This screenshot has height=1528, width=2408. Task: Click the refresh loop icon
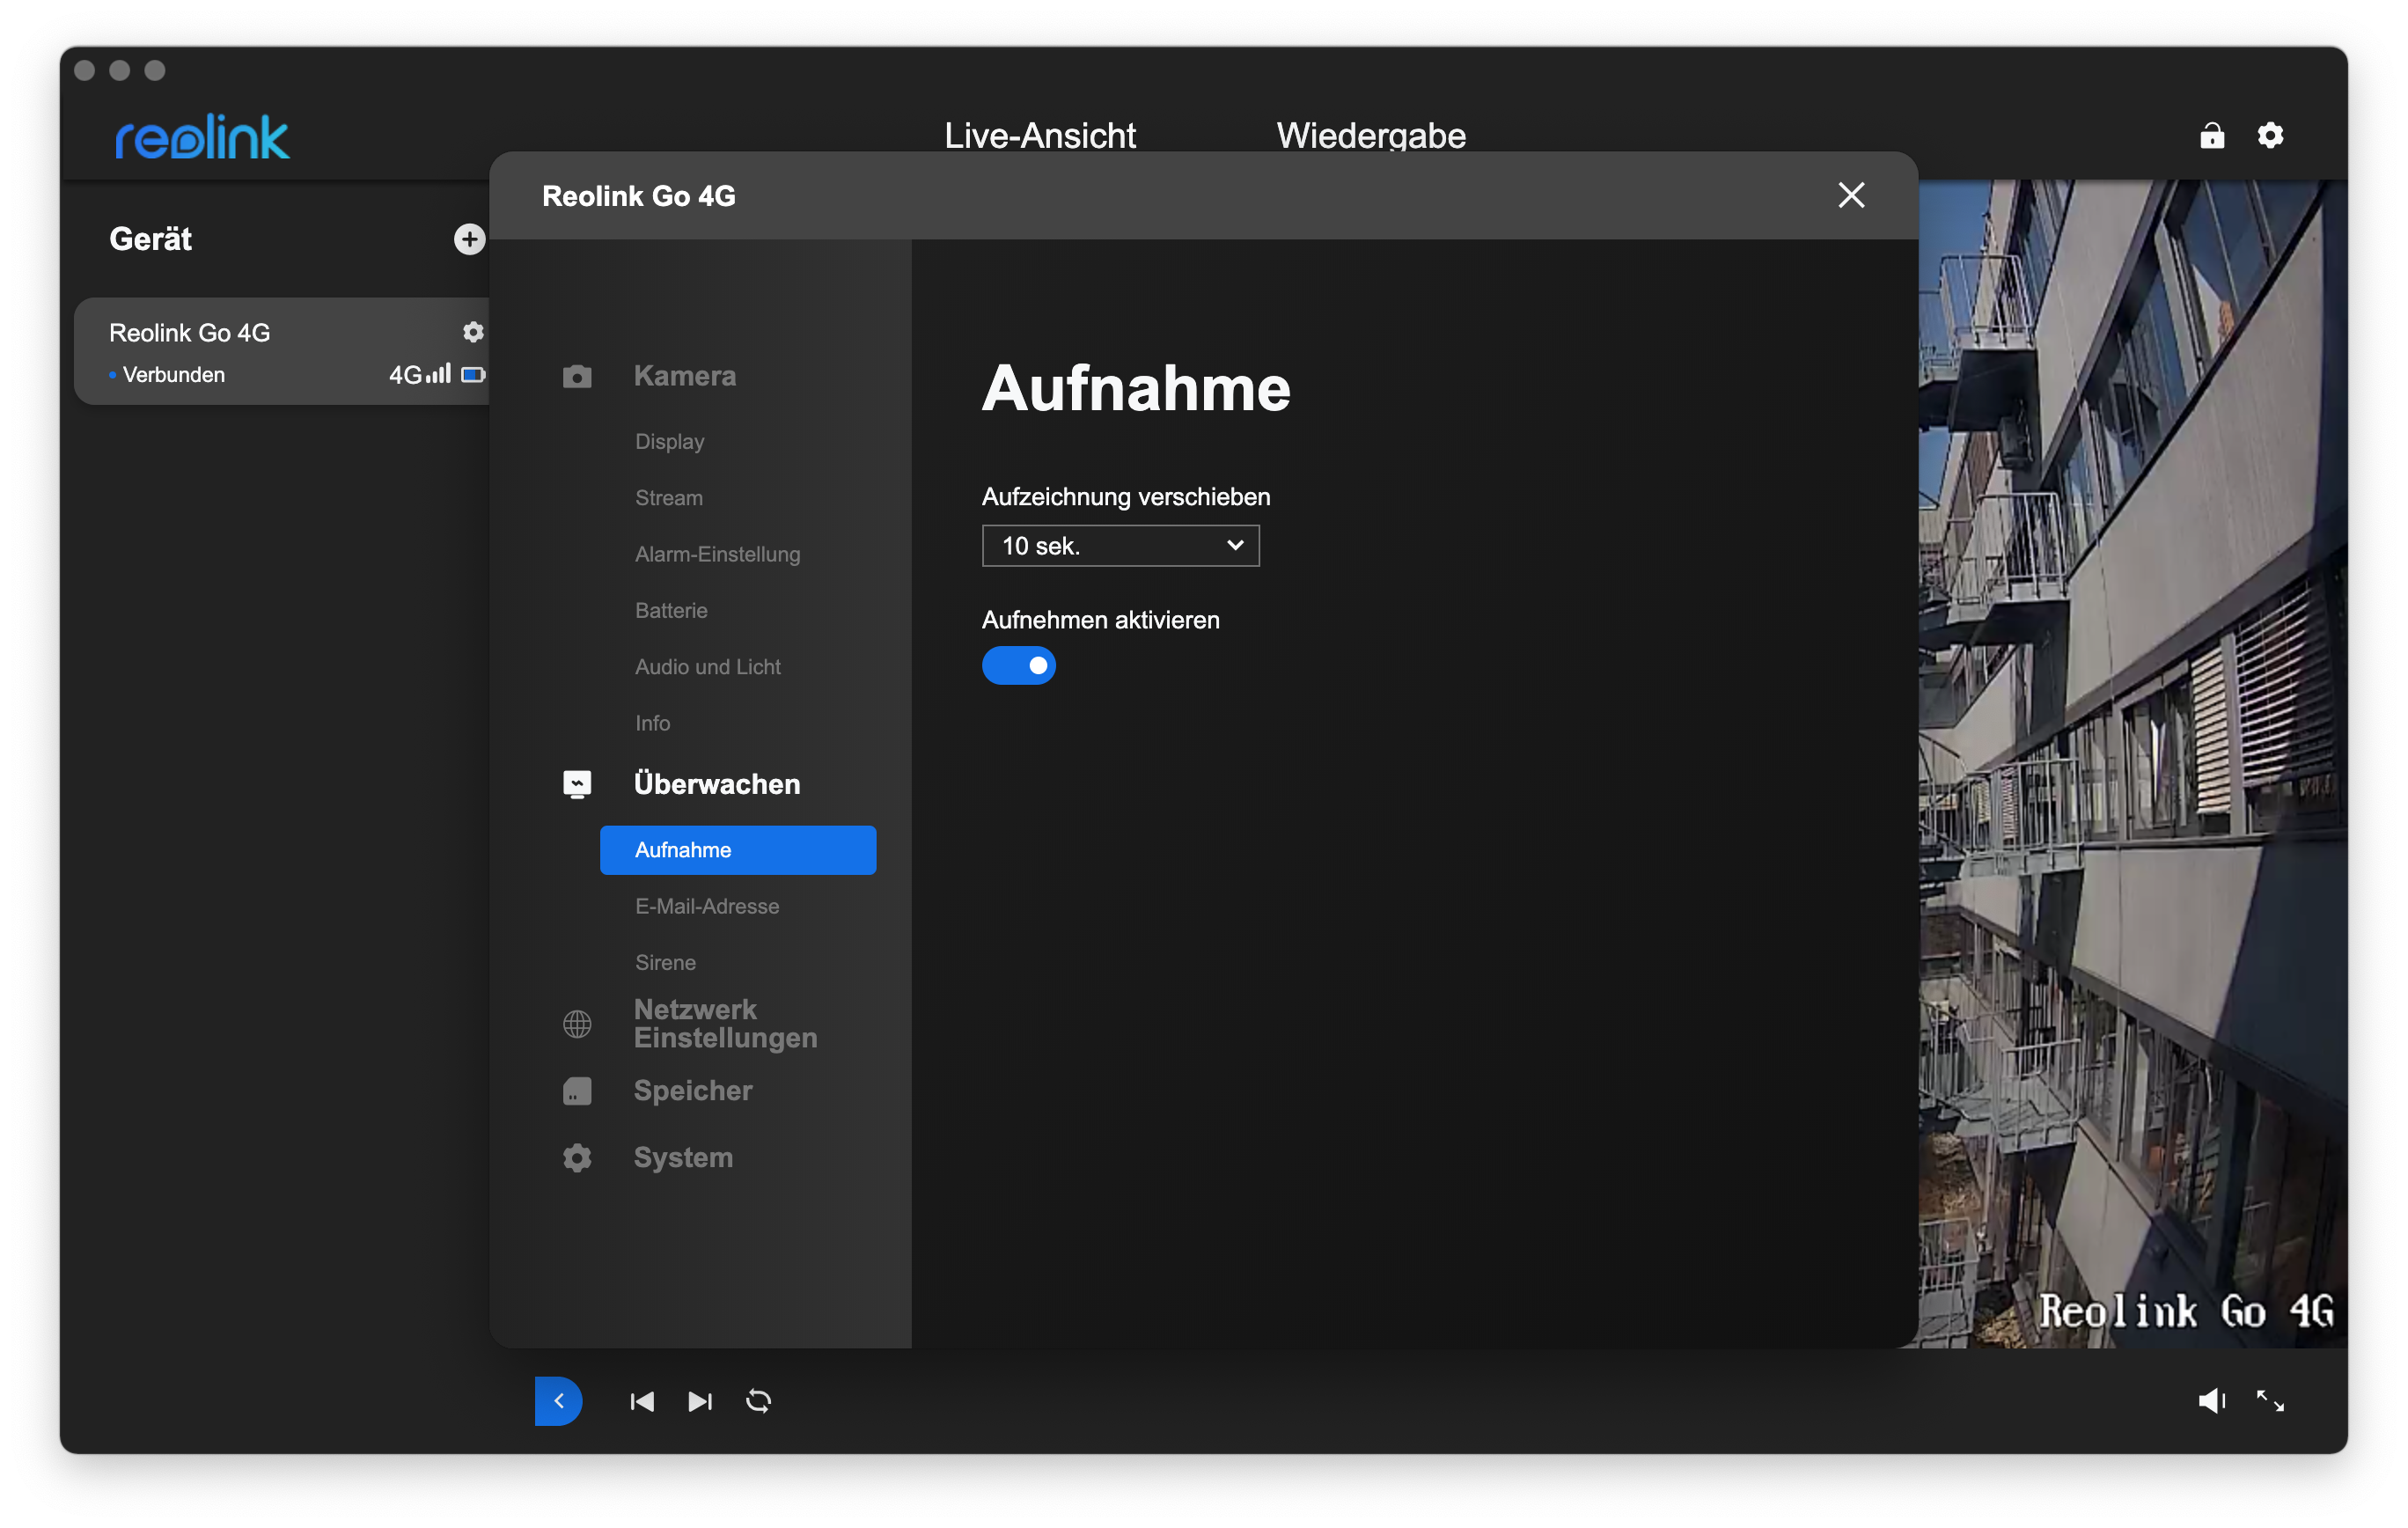click(759, 1401)
